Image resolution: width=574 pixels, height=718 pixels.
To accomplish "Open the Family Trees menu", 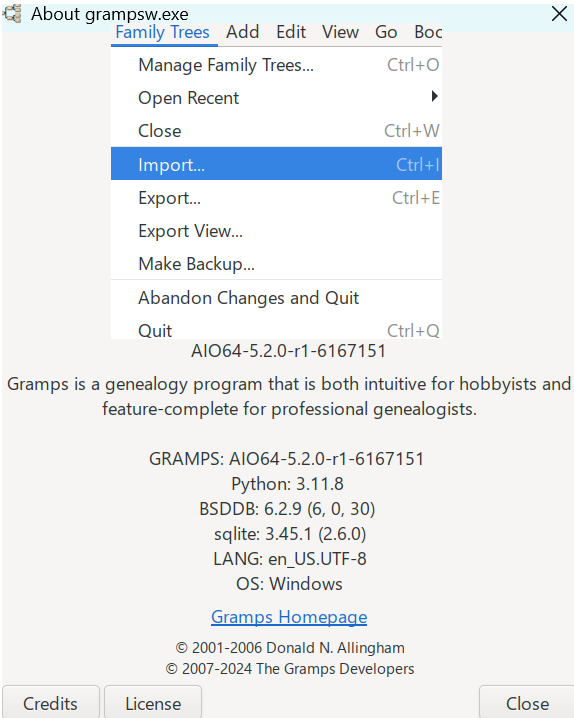I will pyautogui.click(x=162, y=33).
